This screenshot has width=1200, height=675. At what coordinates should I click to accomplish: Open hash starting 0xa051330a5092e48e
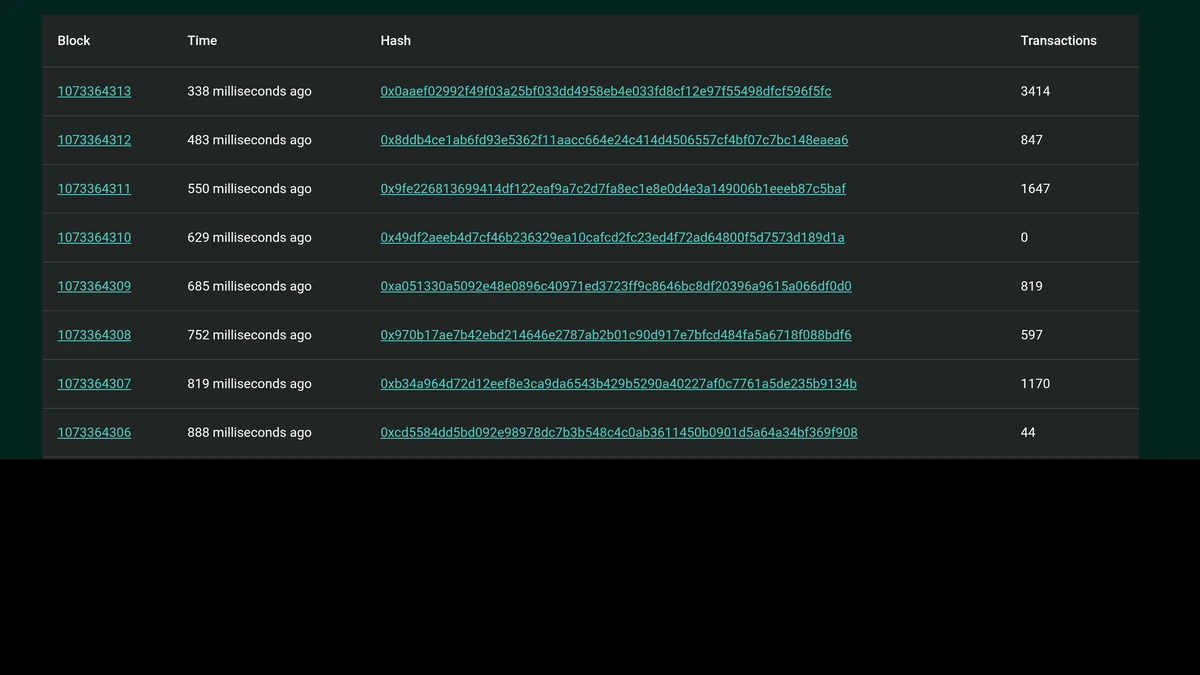click(x=616, y=286)
